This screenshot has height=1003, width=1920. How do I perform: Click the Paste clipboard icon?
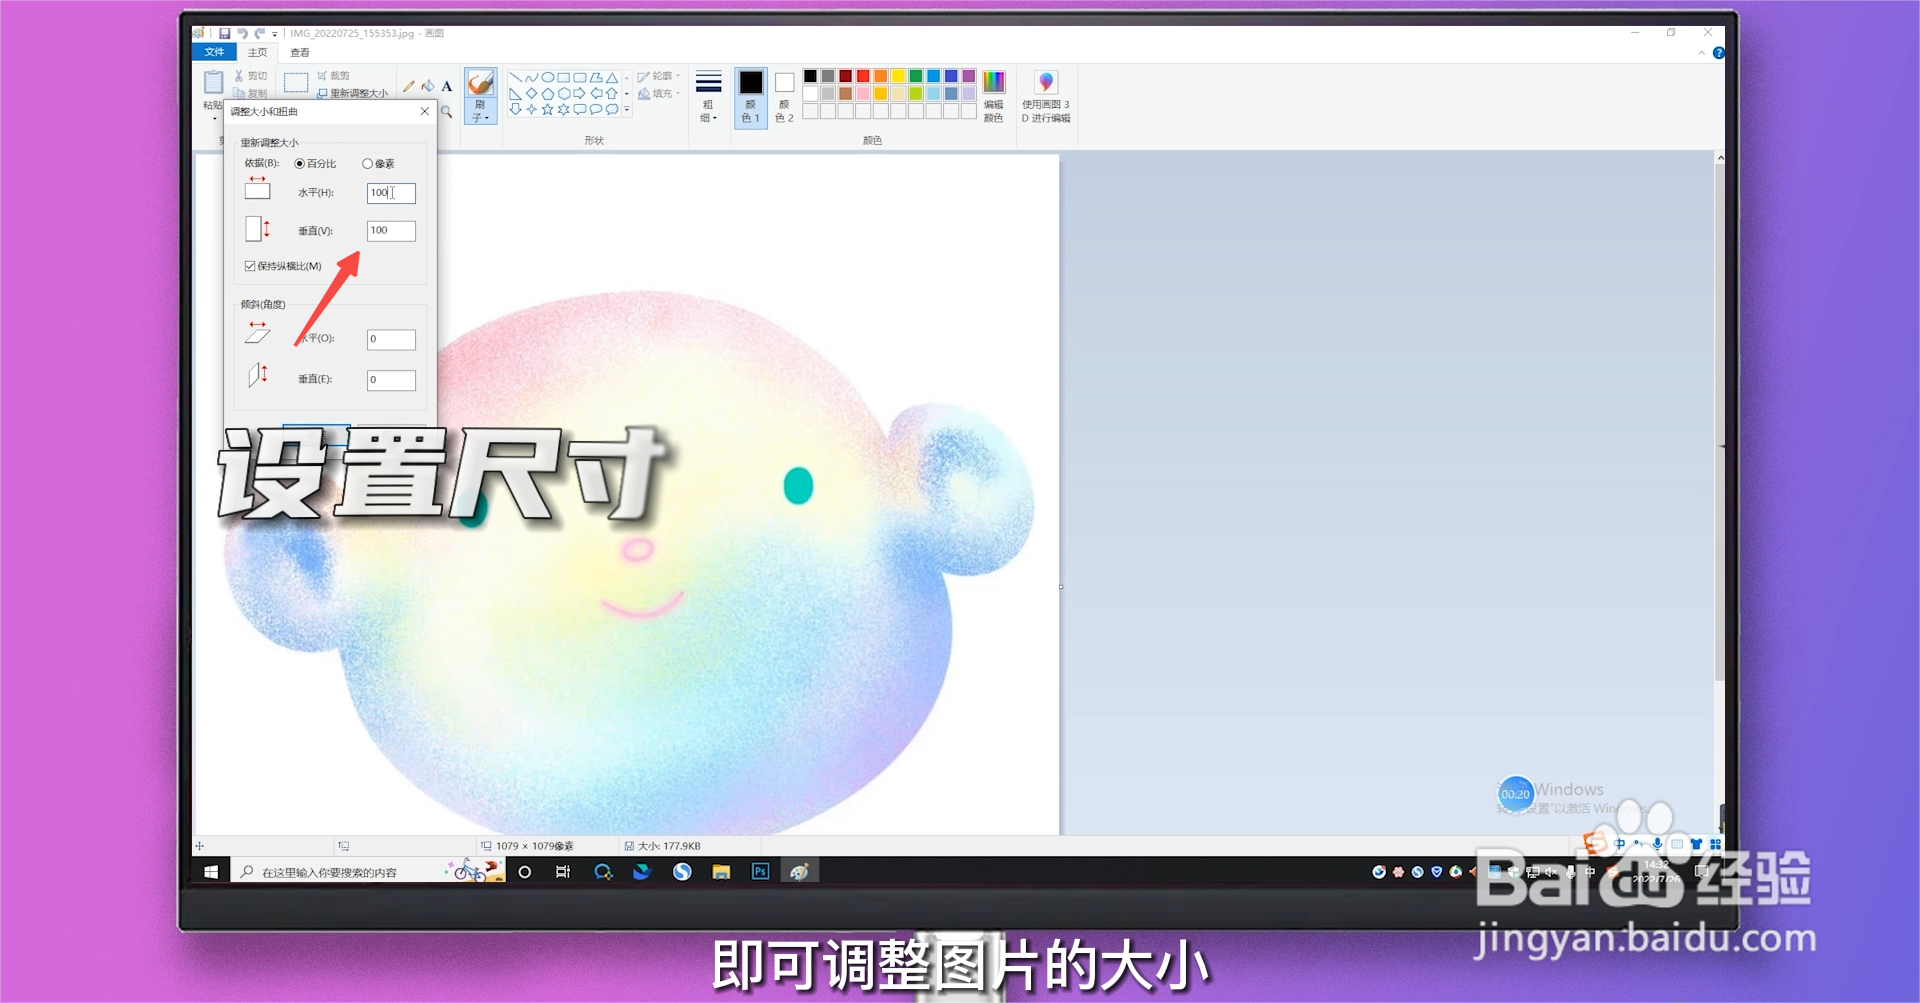(213, 82)
